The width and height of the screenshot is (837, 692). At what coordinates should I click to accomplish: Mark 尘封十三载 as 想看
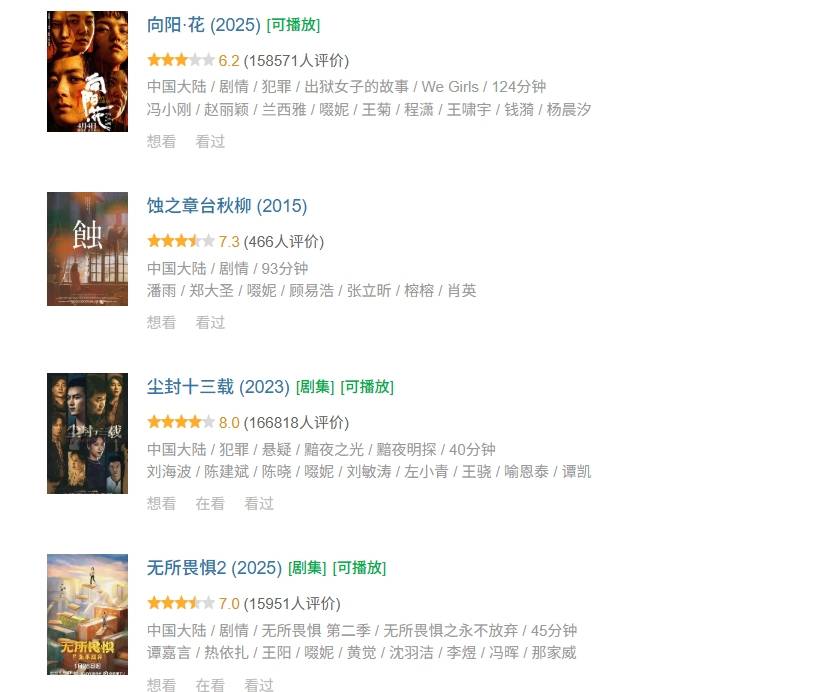click(x=161, y=504)
